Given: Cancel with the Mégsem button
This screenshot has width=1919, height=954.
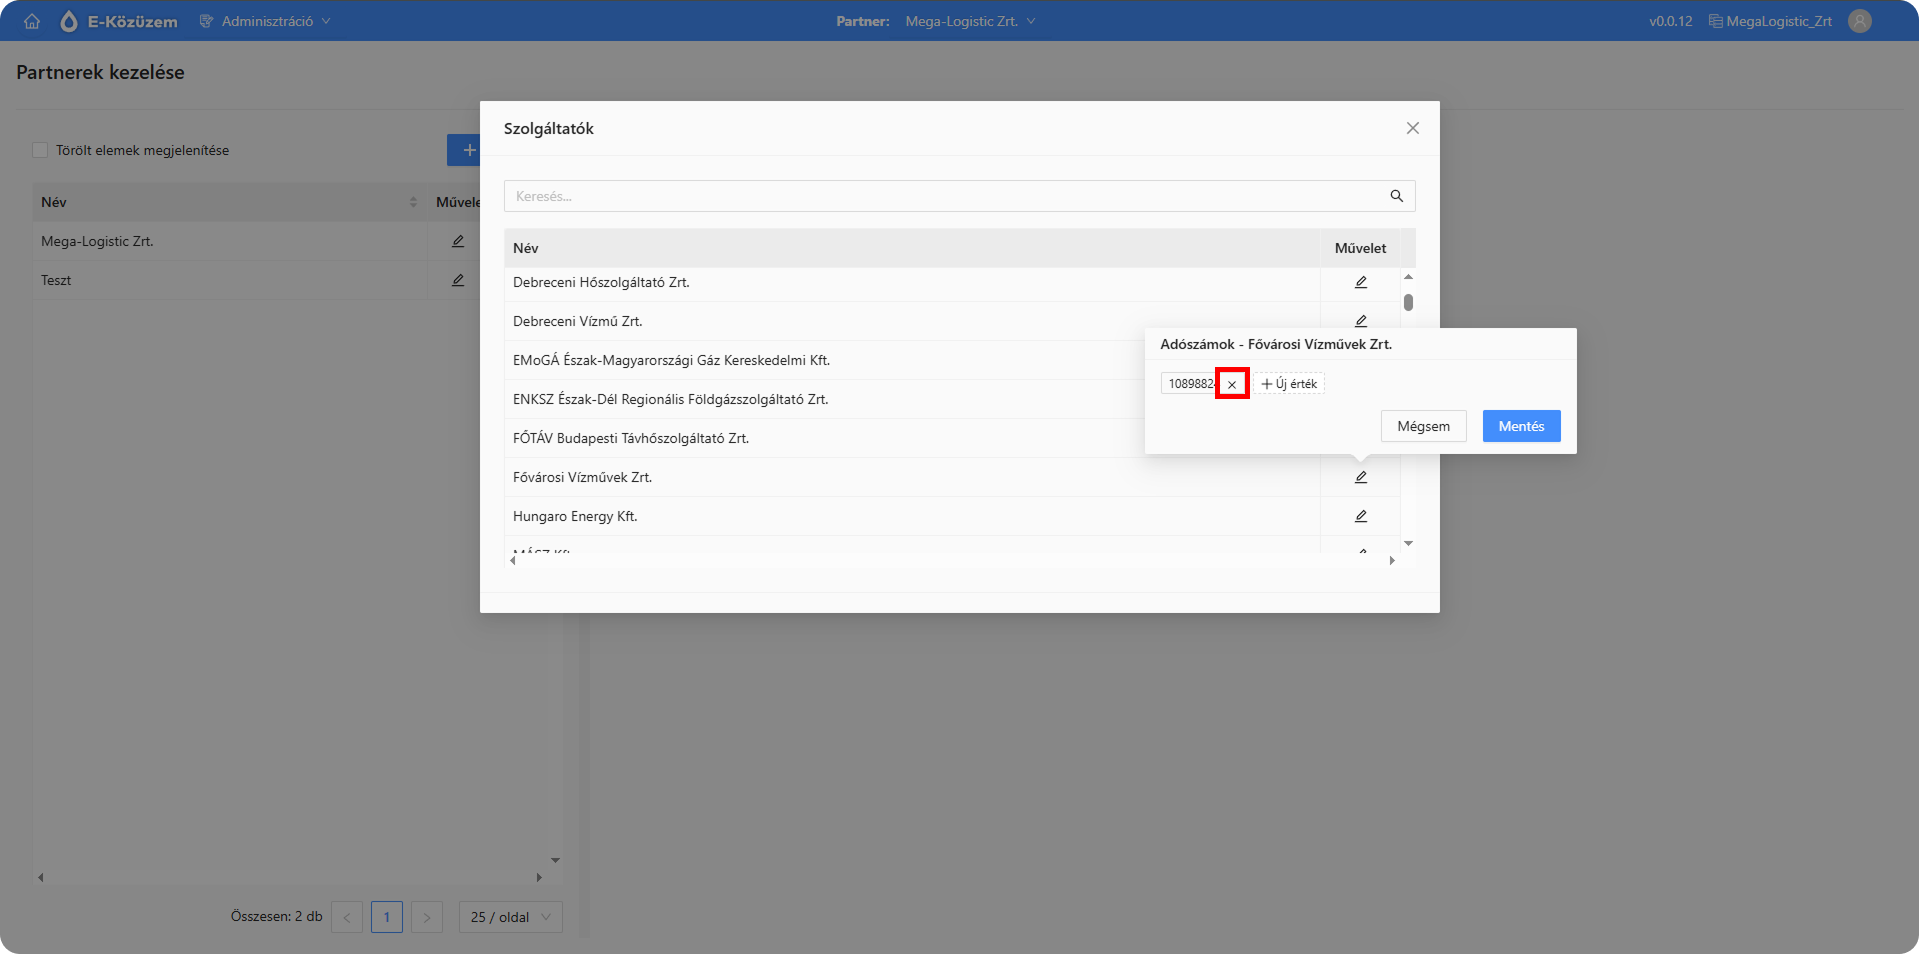Looking at the screenshot, I should pyautogui.click(x=1424, y=426).
